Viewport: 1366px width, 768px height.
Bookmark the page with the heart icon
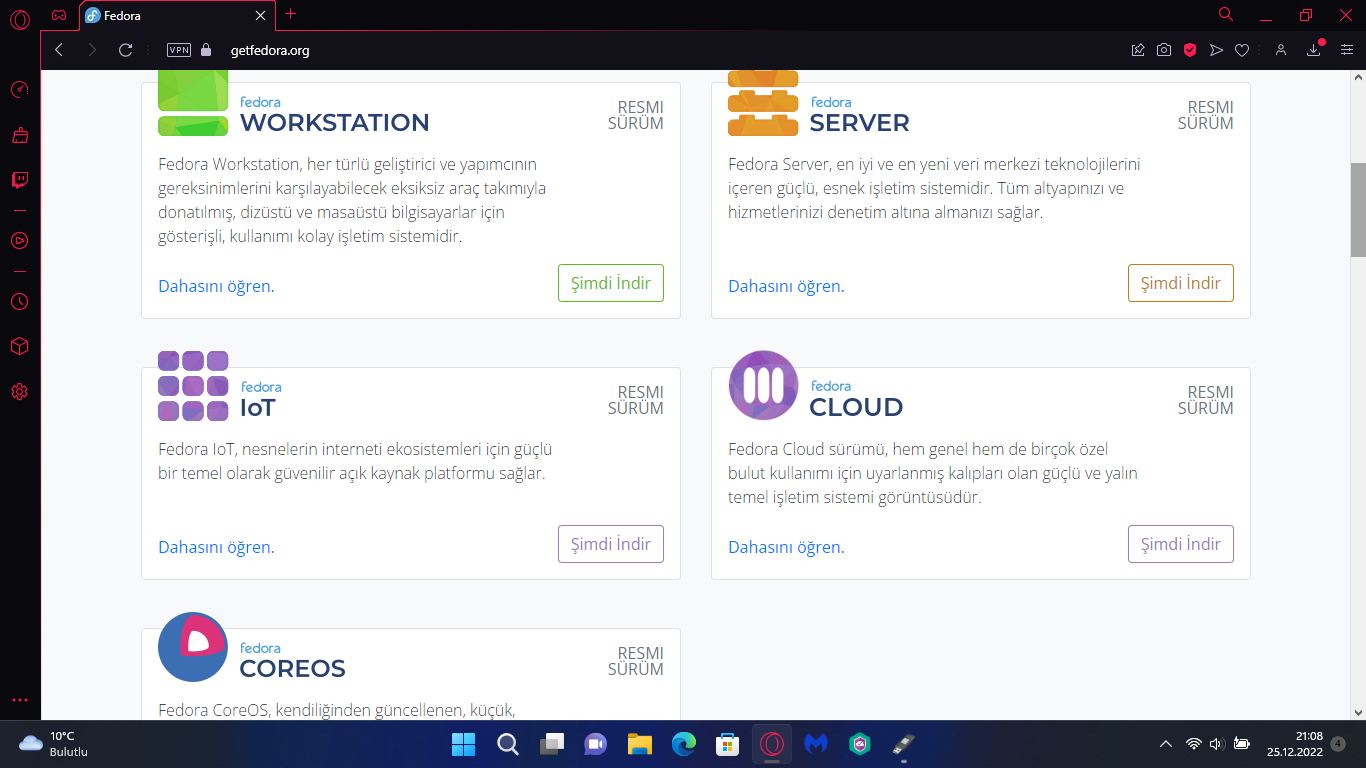pos(1242,50)
